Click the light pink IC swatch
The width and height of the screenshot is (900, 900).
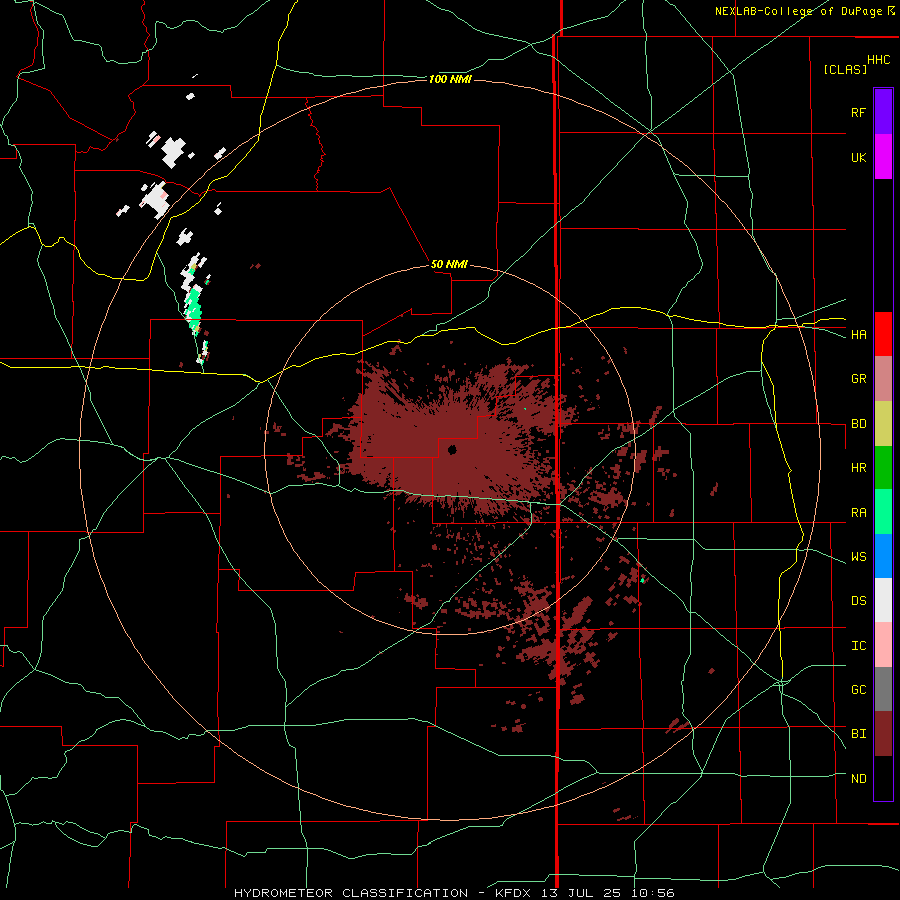click(883, 645)
